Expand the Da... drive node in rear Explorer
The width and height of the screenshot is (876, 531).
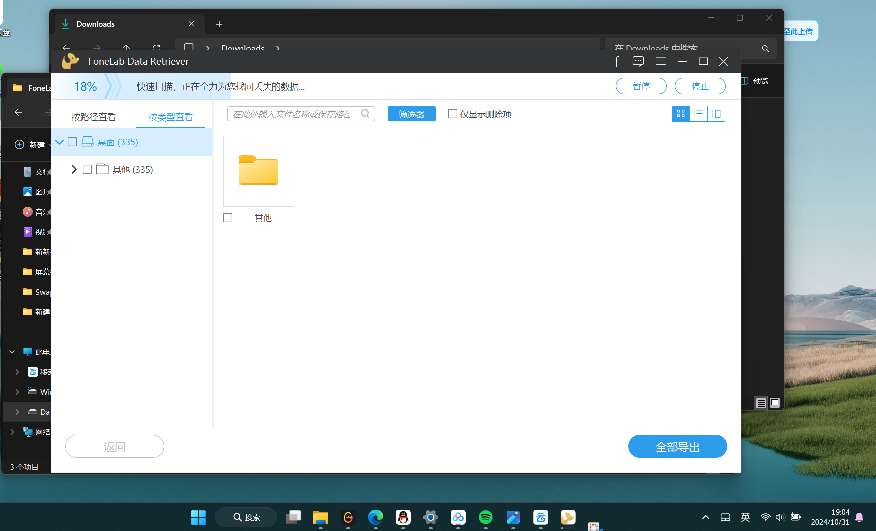pyautogui.click(x=17, y=412)
